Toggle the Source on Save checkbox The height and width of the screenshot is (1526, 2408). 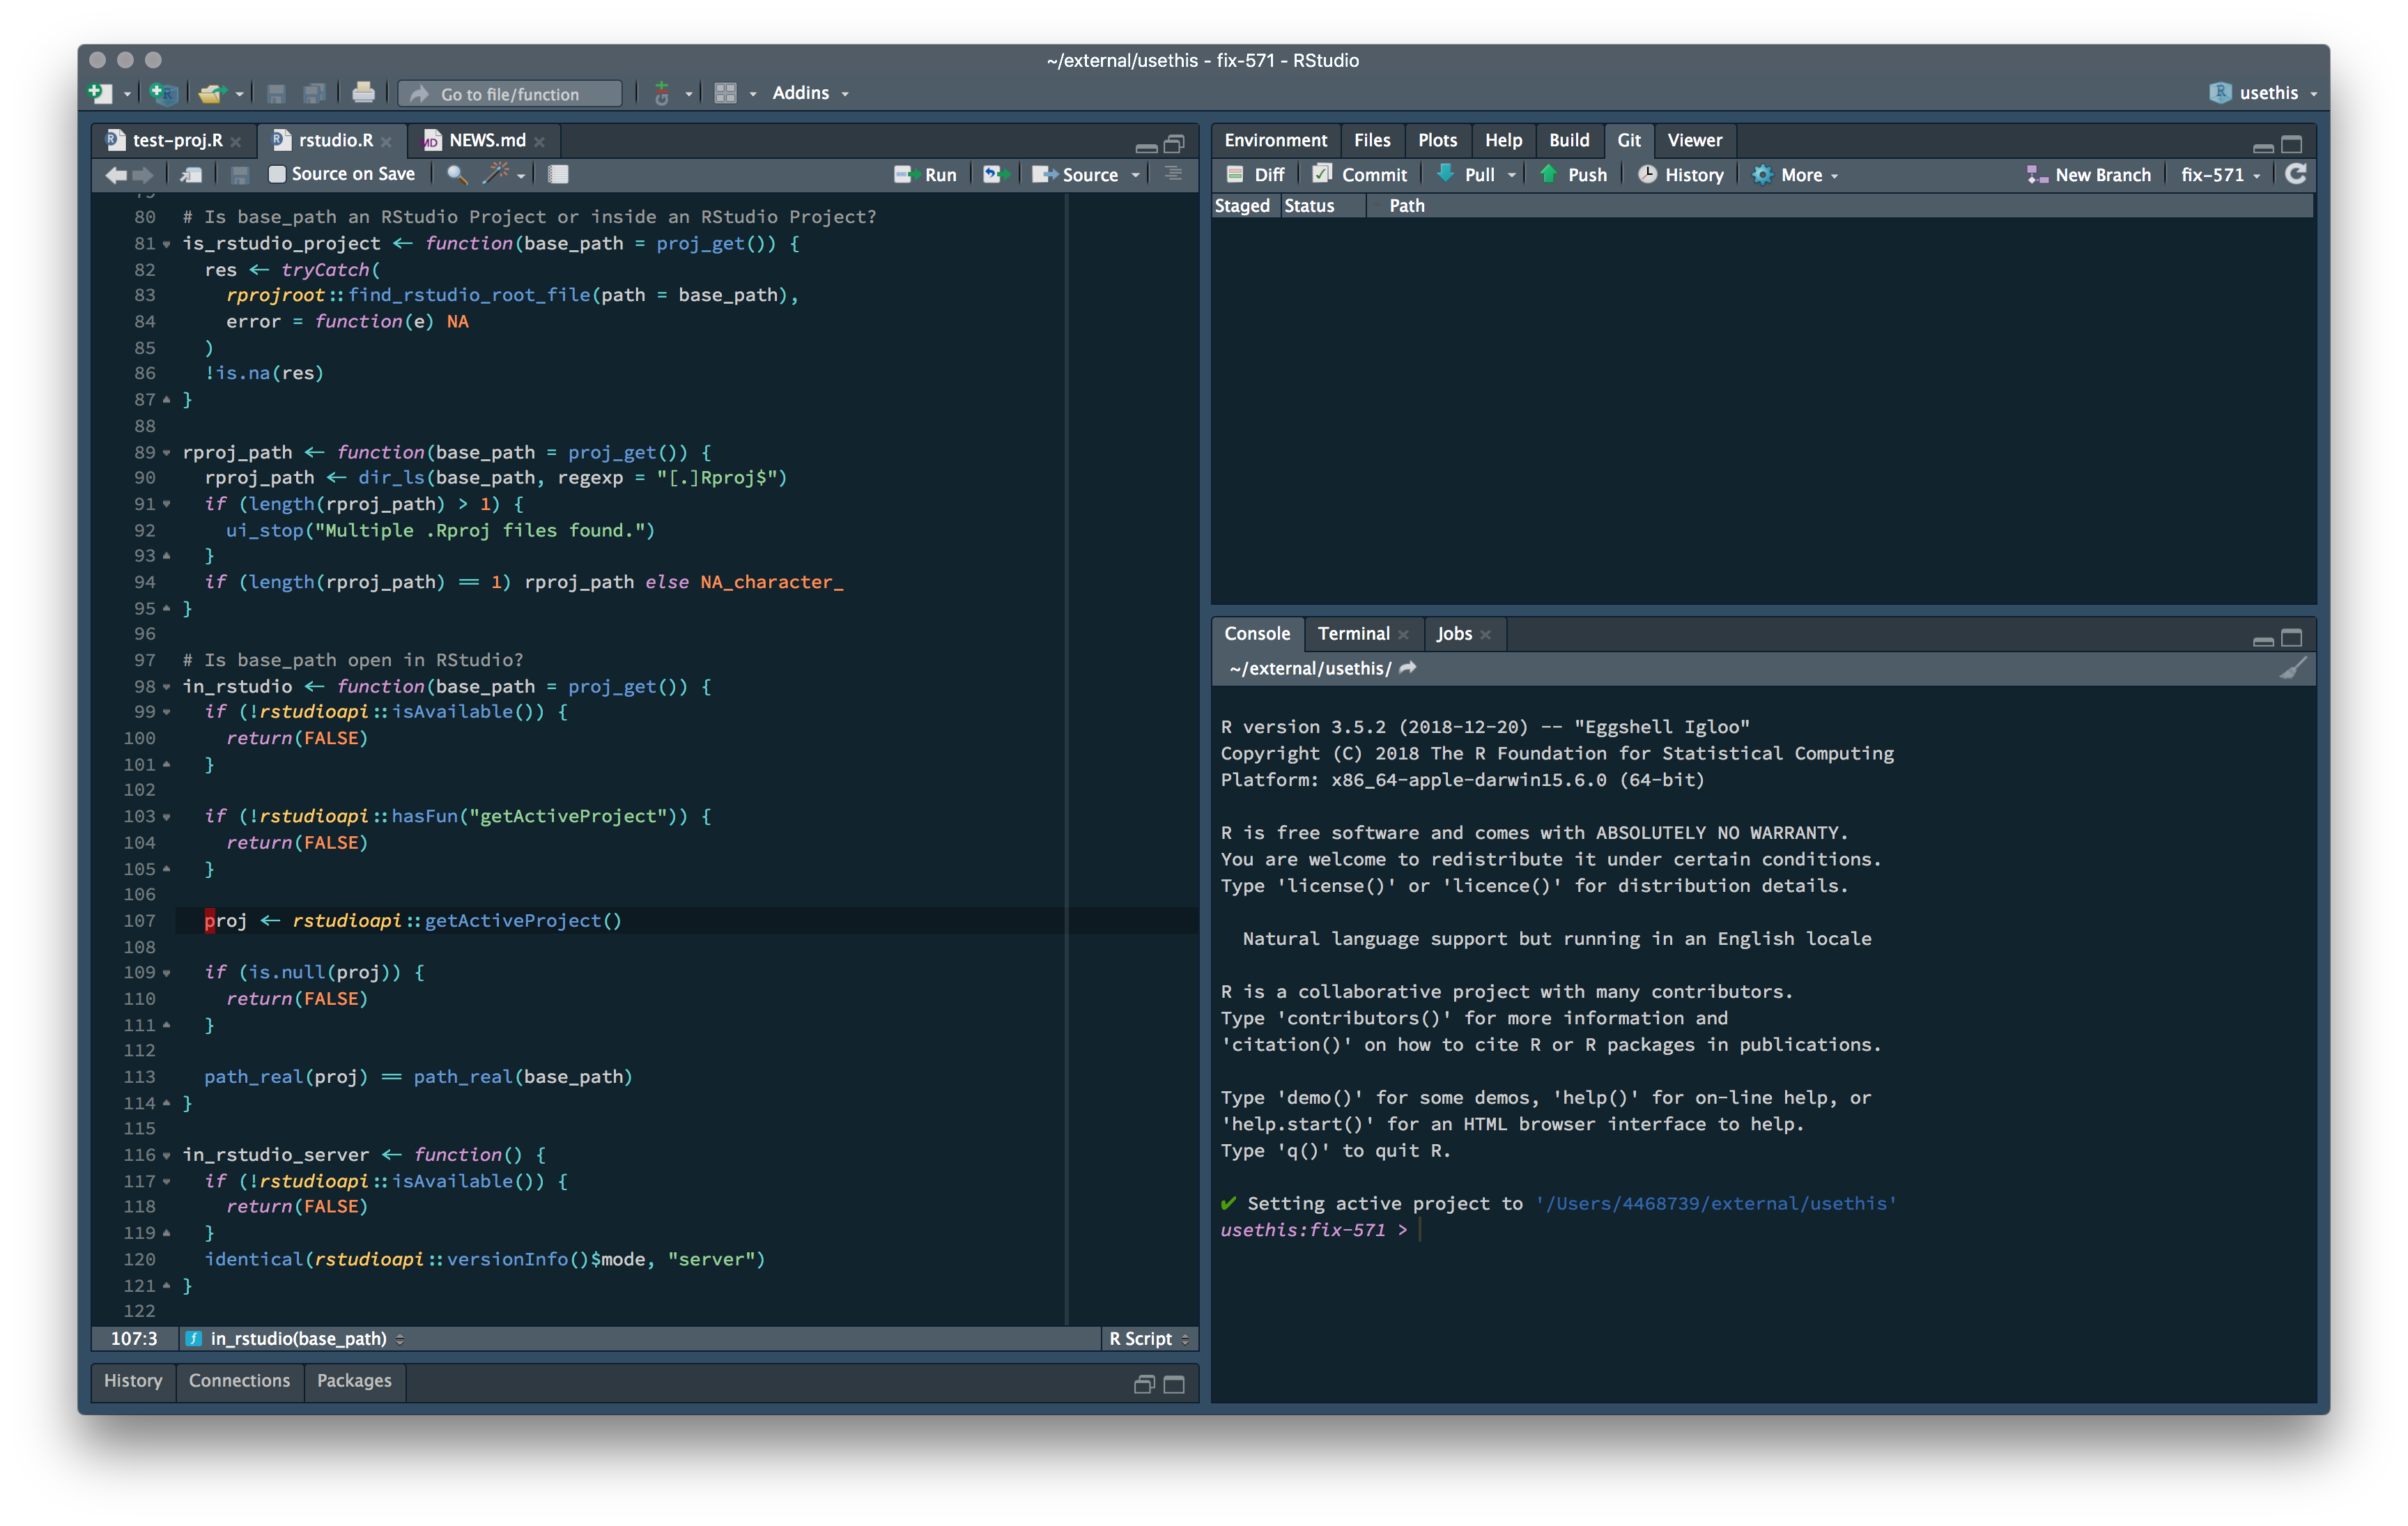point(277,174)
